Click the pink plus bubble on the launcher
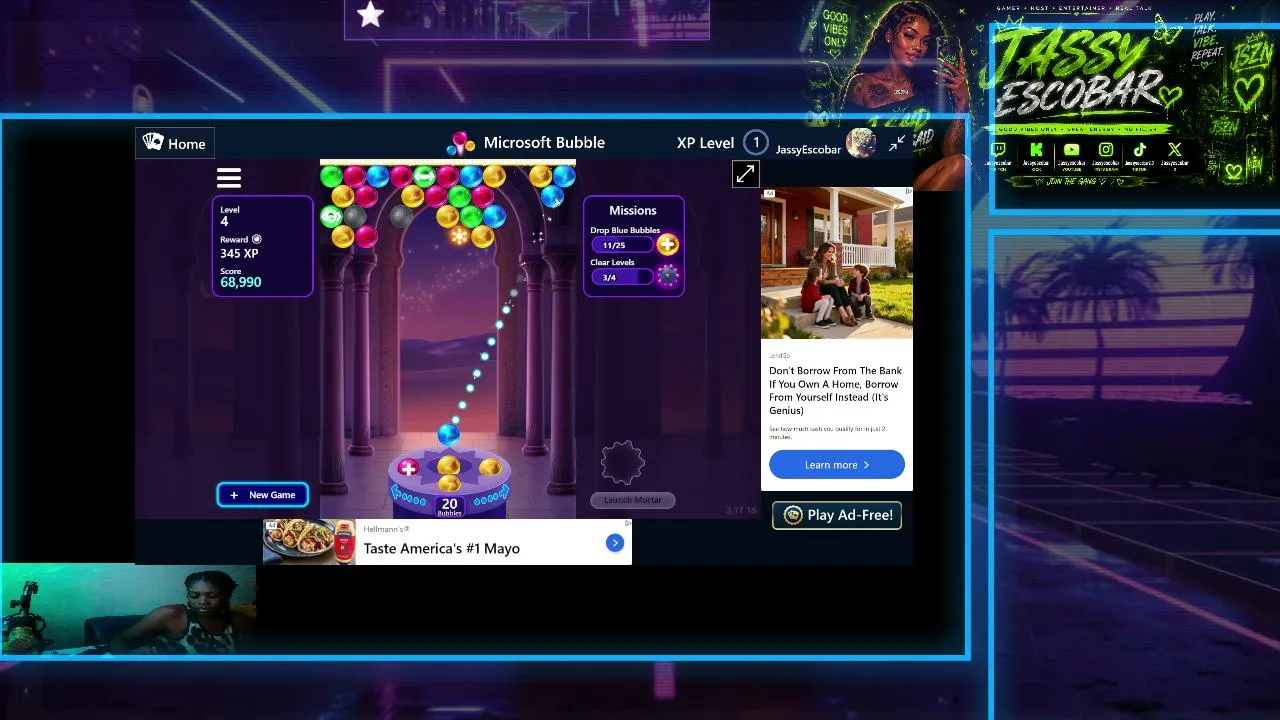 tap(408, 468)
